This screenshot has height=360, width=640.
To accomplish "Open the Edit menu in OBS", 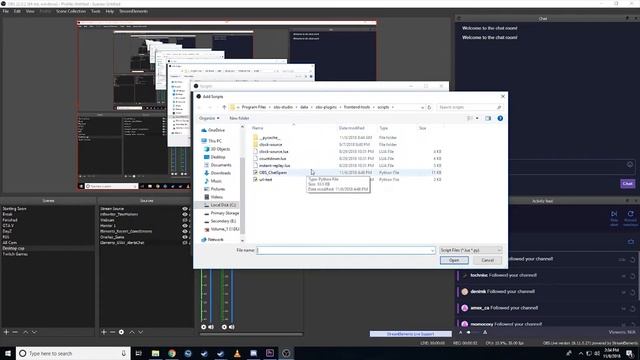I will point(17,11).
